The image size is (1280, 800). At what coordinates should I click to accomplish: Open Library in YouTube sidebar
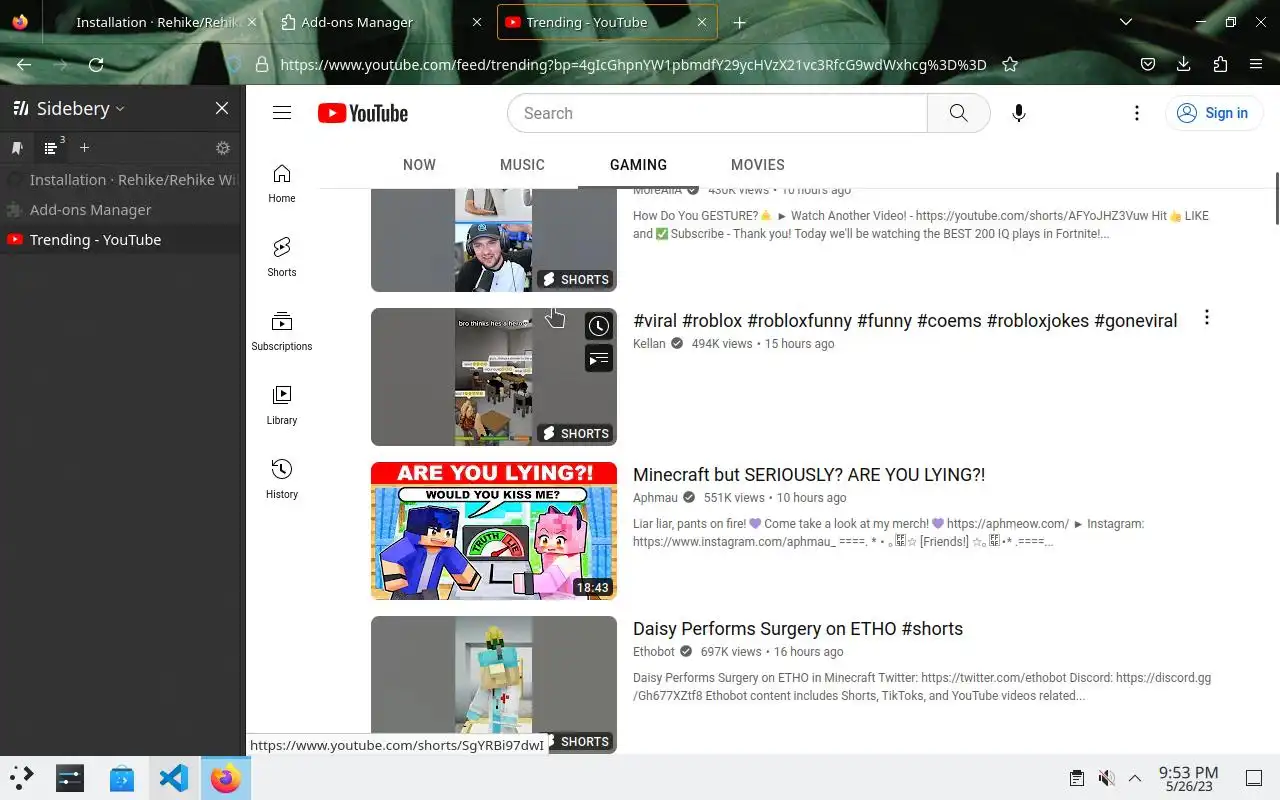pos(282,406)
